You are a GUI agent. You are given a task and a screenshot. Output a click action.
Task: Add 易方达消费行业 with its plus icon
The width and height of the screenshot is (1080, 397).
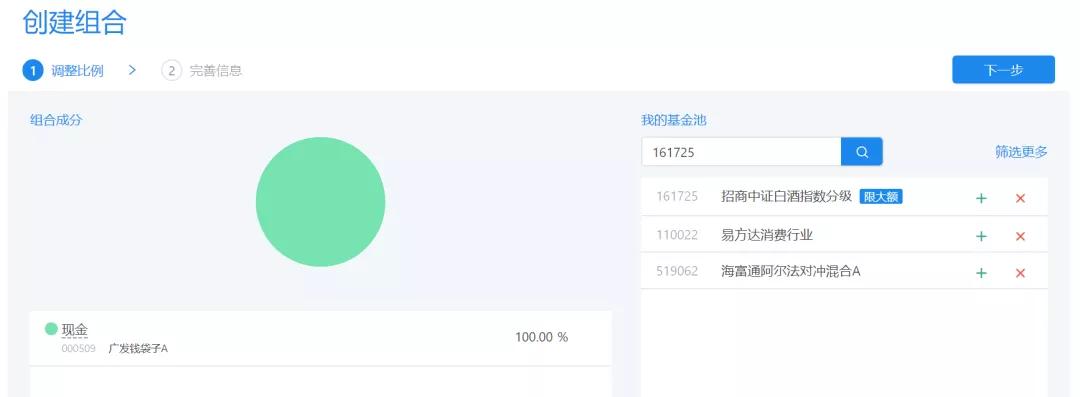[982, 236]
